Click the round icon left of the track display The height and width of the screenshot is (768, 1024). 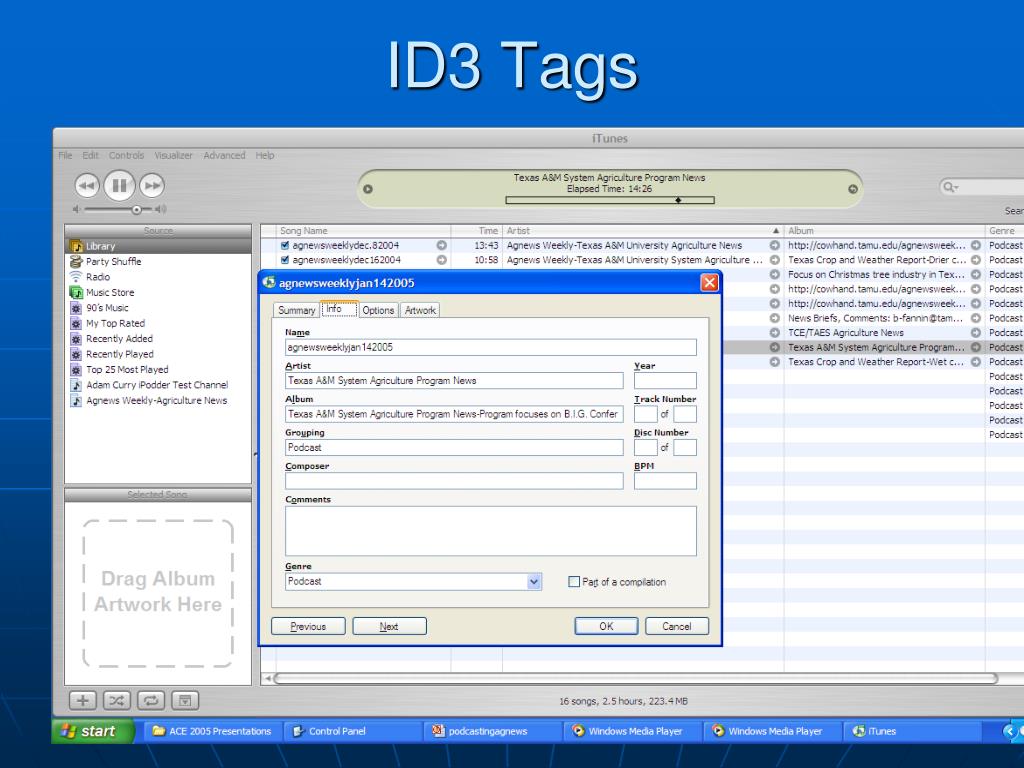point(368,189)
